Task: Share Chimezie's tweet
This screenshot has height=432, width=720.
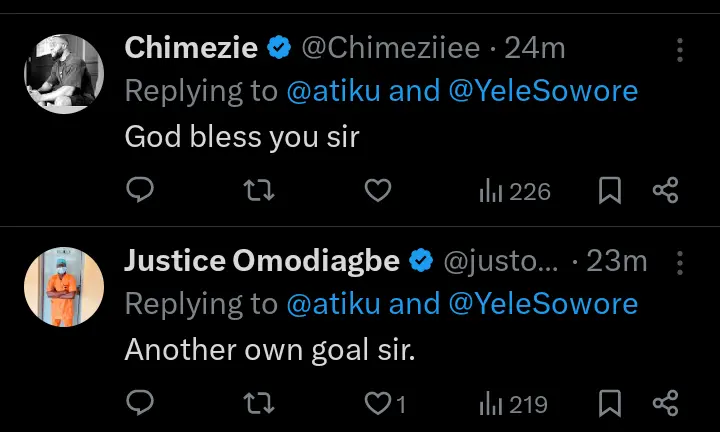Action: [x=666, y=190]
